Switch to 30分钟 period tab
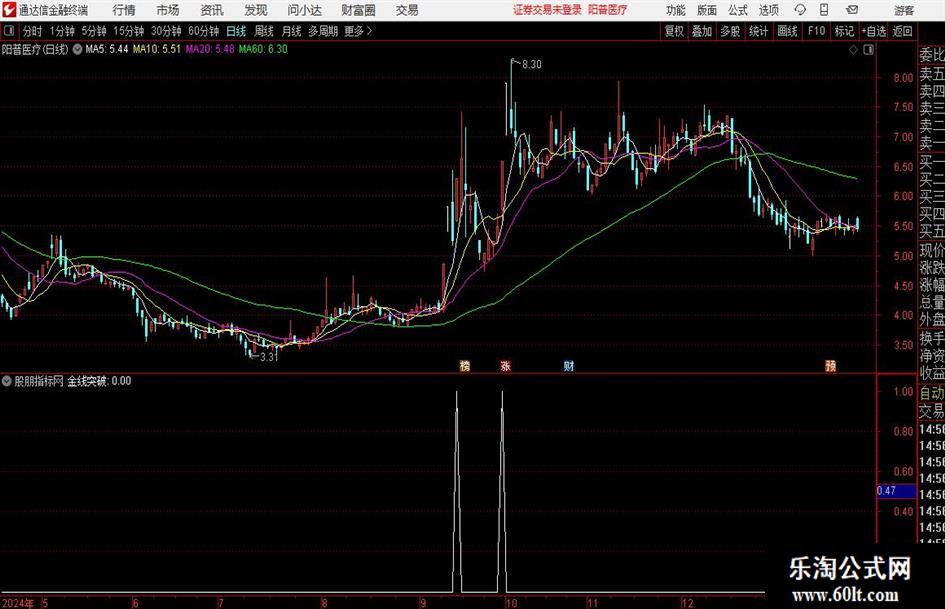 [x=166, y=31]
